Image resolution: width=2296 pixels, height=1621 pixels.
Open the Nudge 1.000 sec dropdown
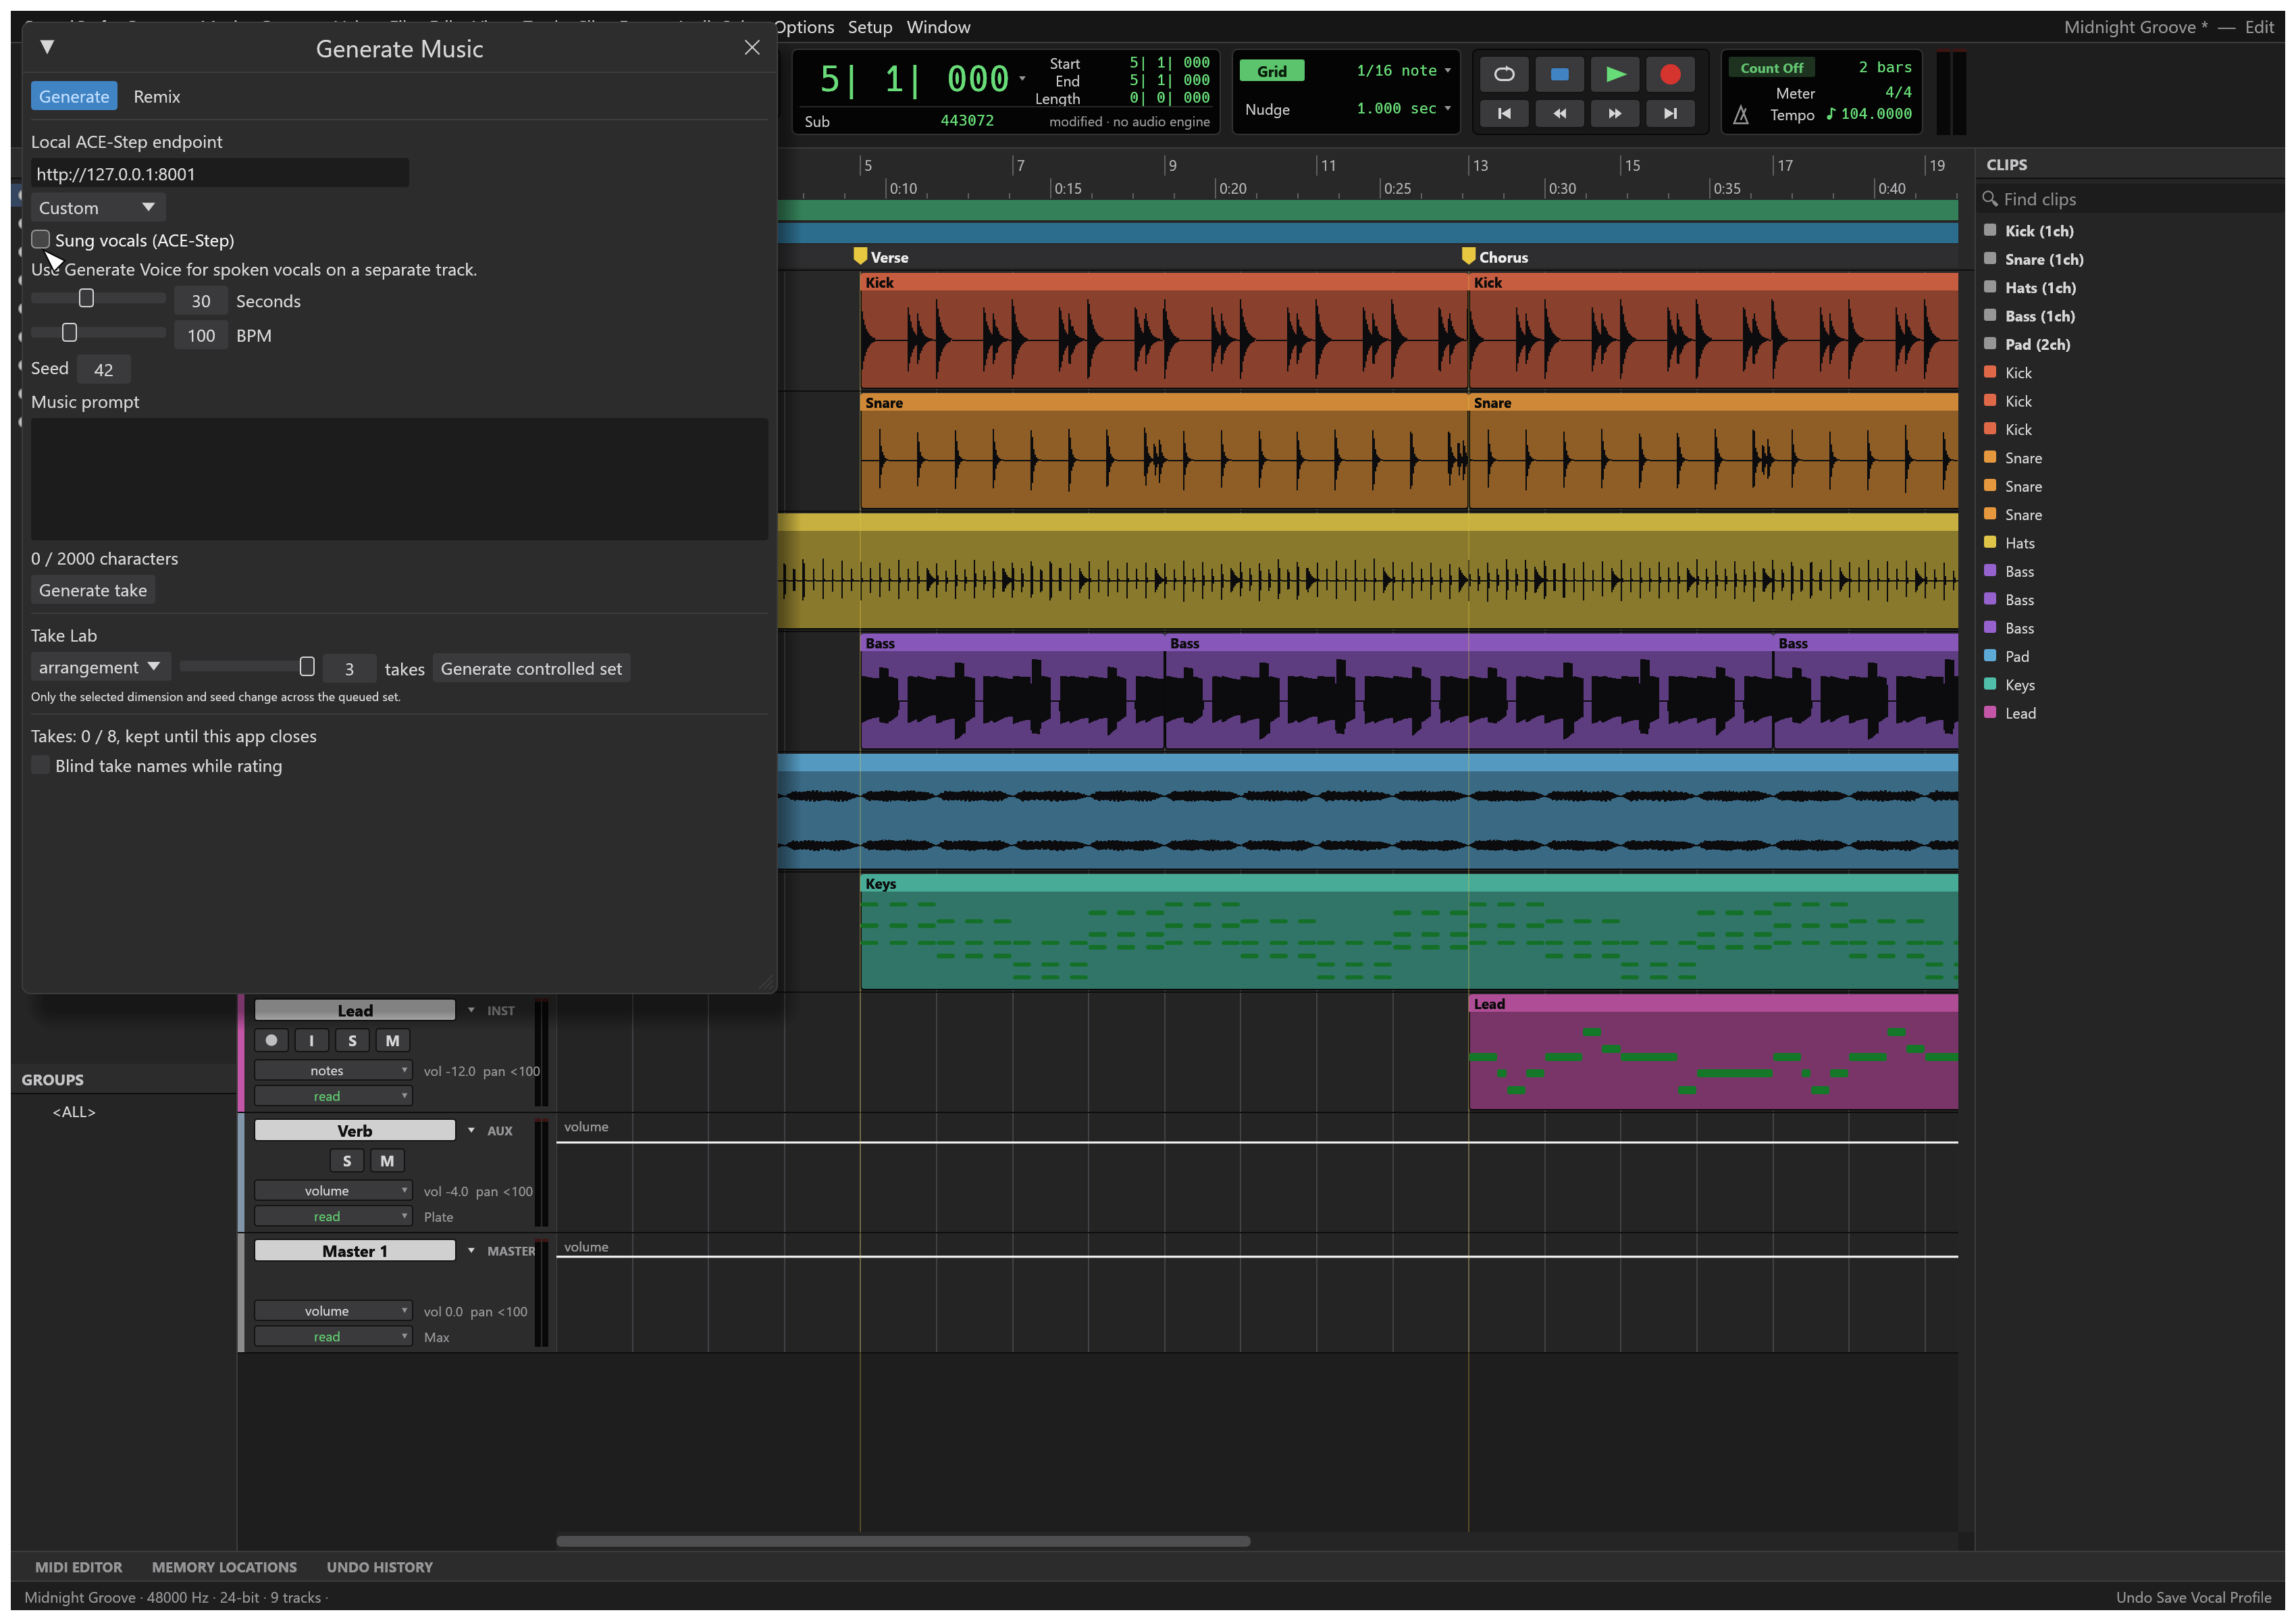point(1403,108)
